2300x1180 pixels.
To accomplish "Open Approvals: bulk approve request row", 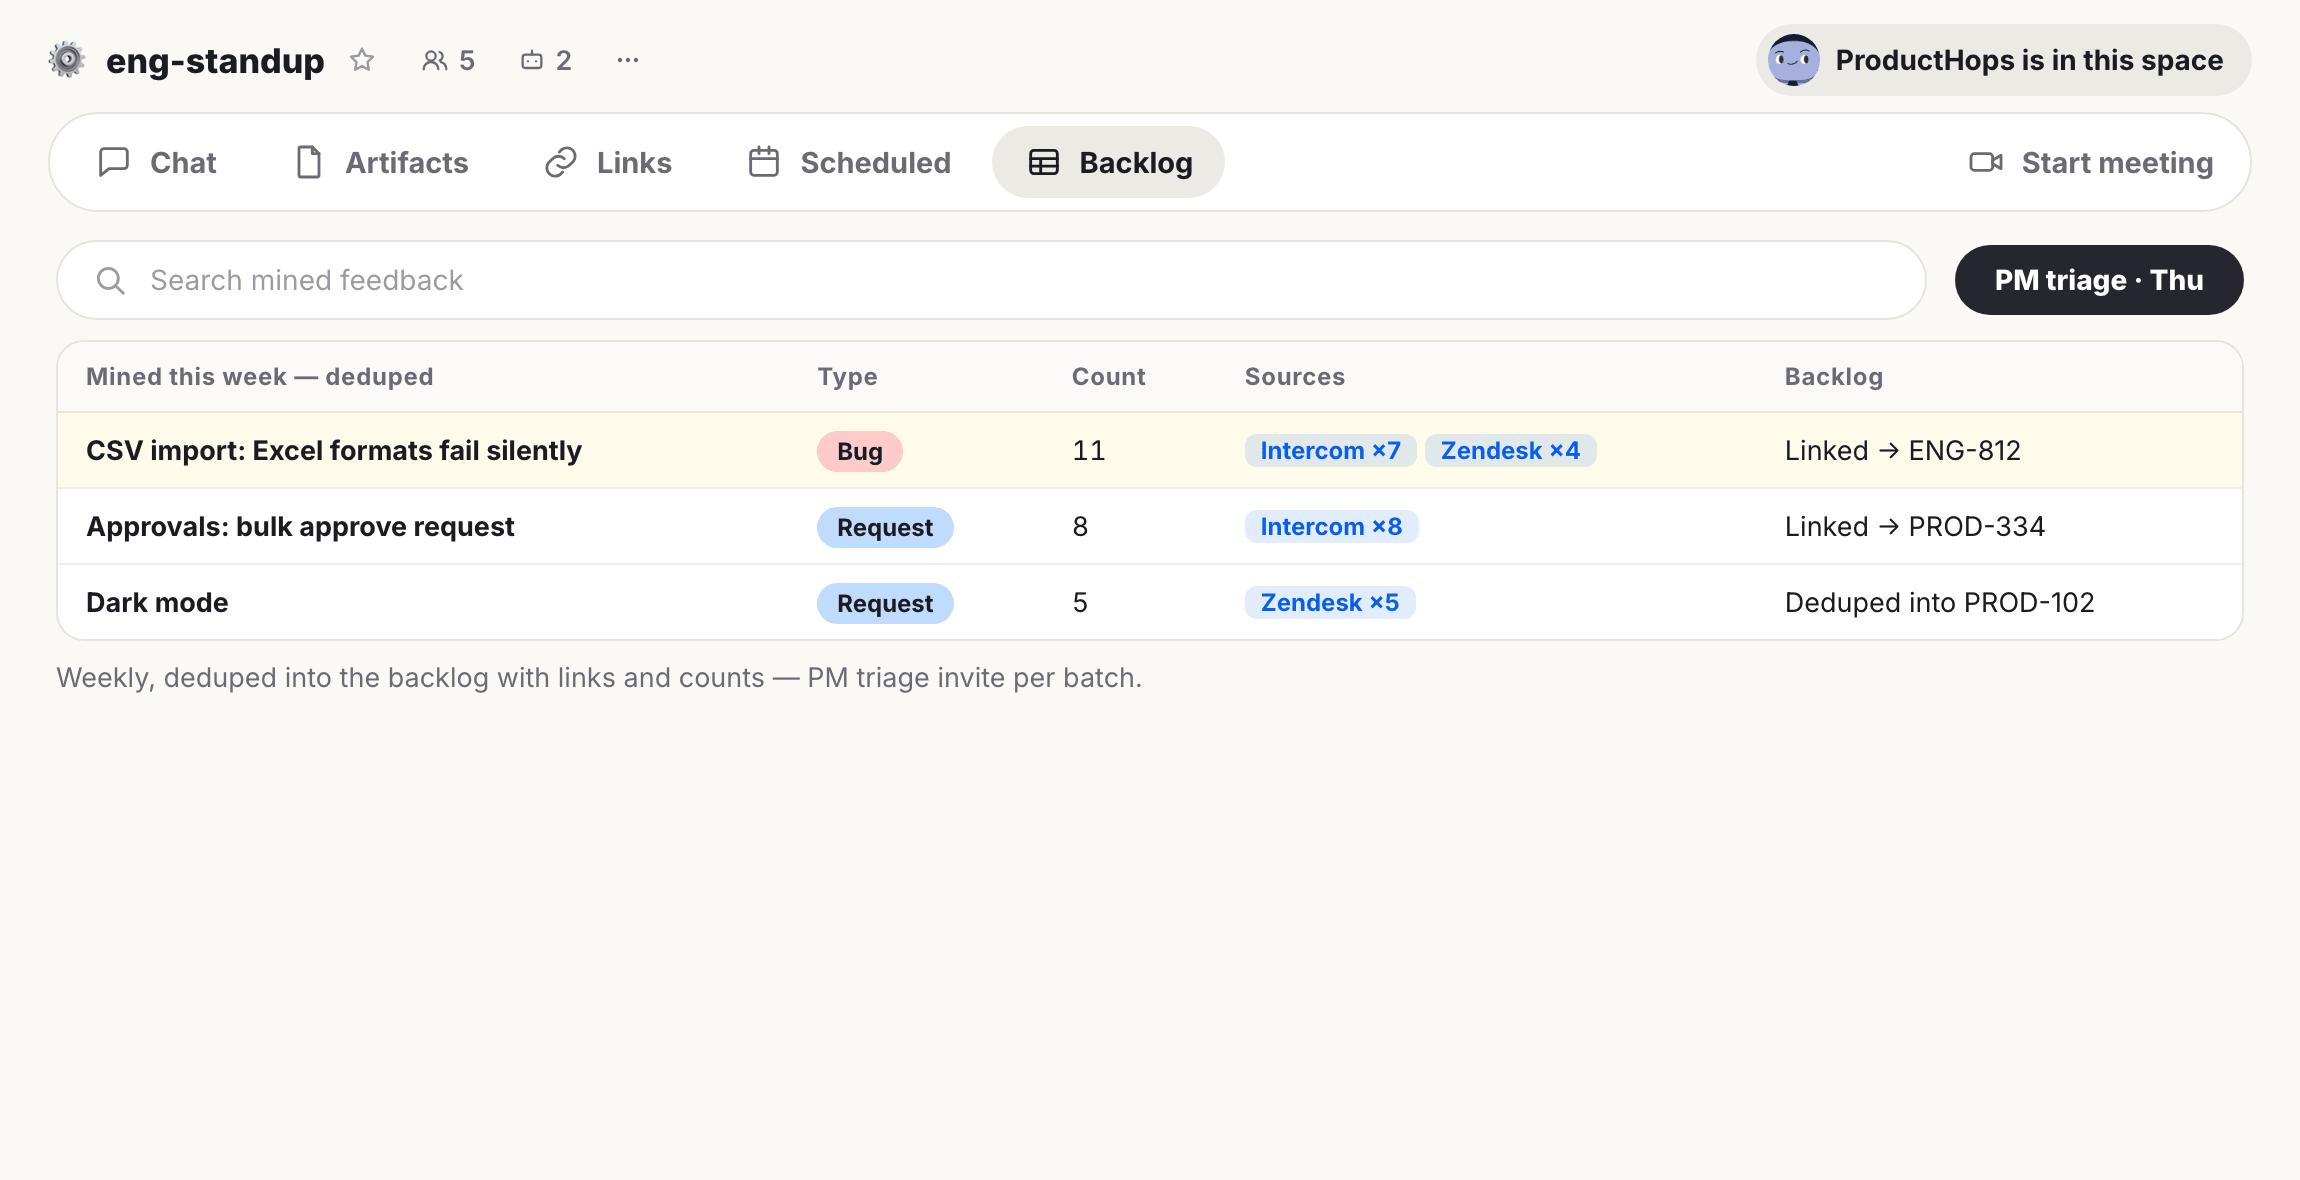I will [x=1150, y=526].
